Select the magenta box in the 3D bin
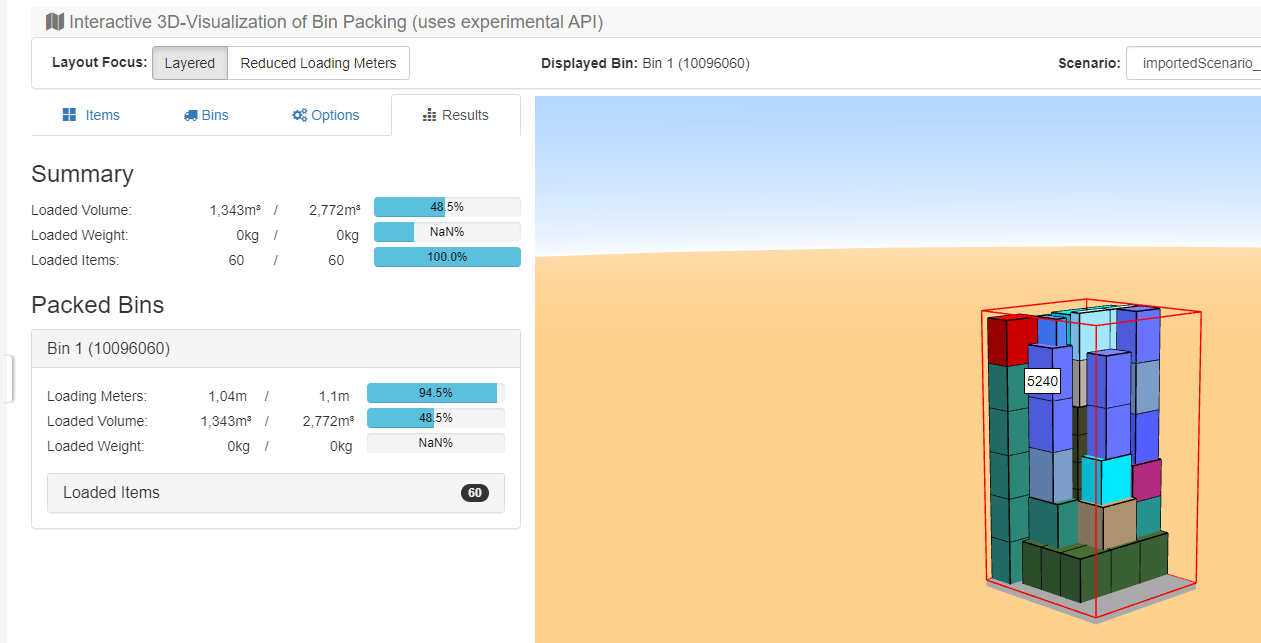The height and width of the screenshot is (643, 1261). coord(1147,479)
